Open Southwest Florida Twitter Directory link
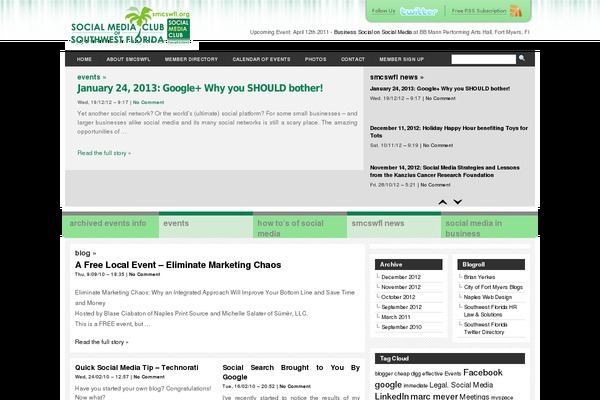 click(x=486, y=328)
